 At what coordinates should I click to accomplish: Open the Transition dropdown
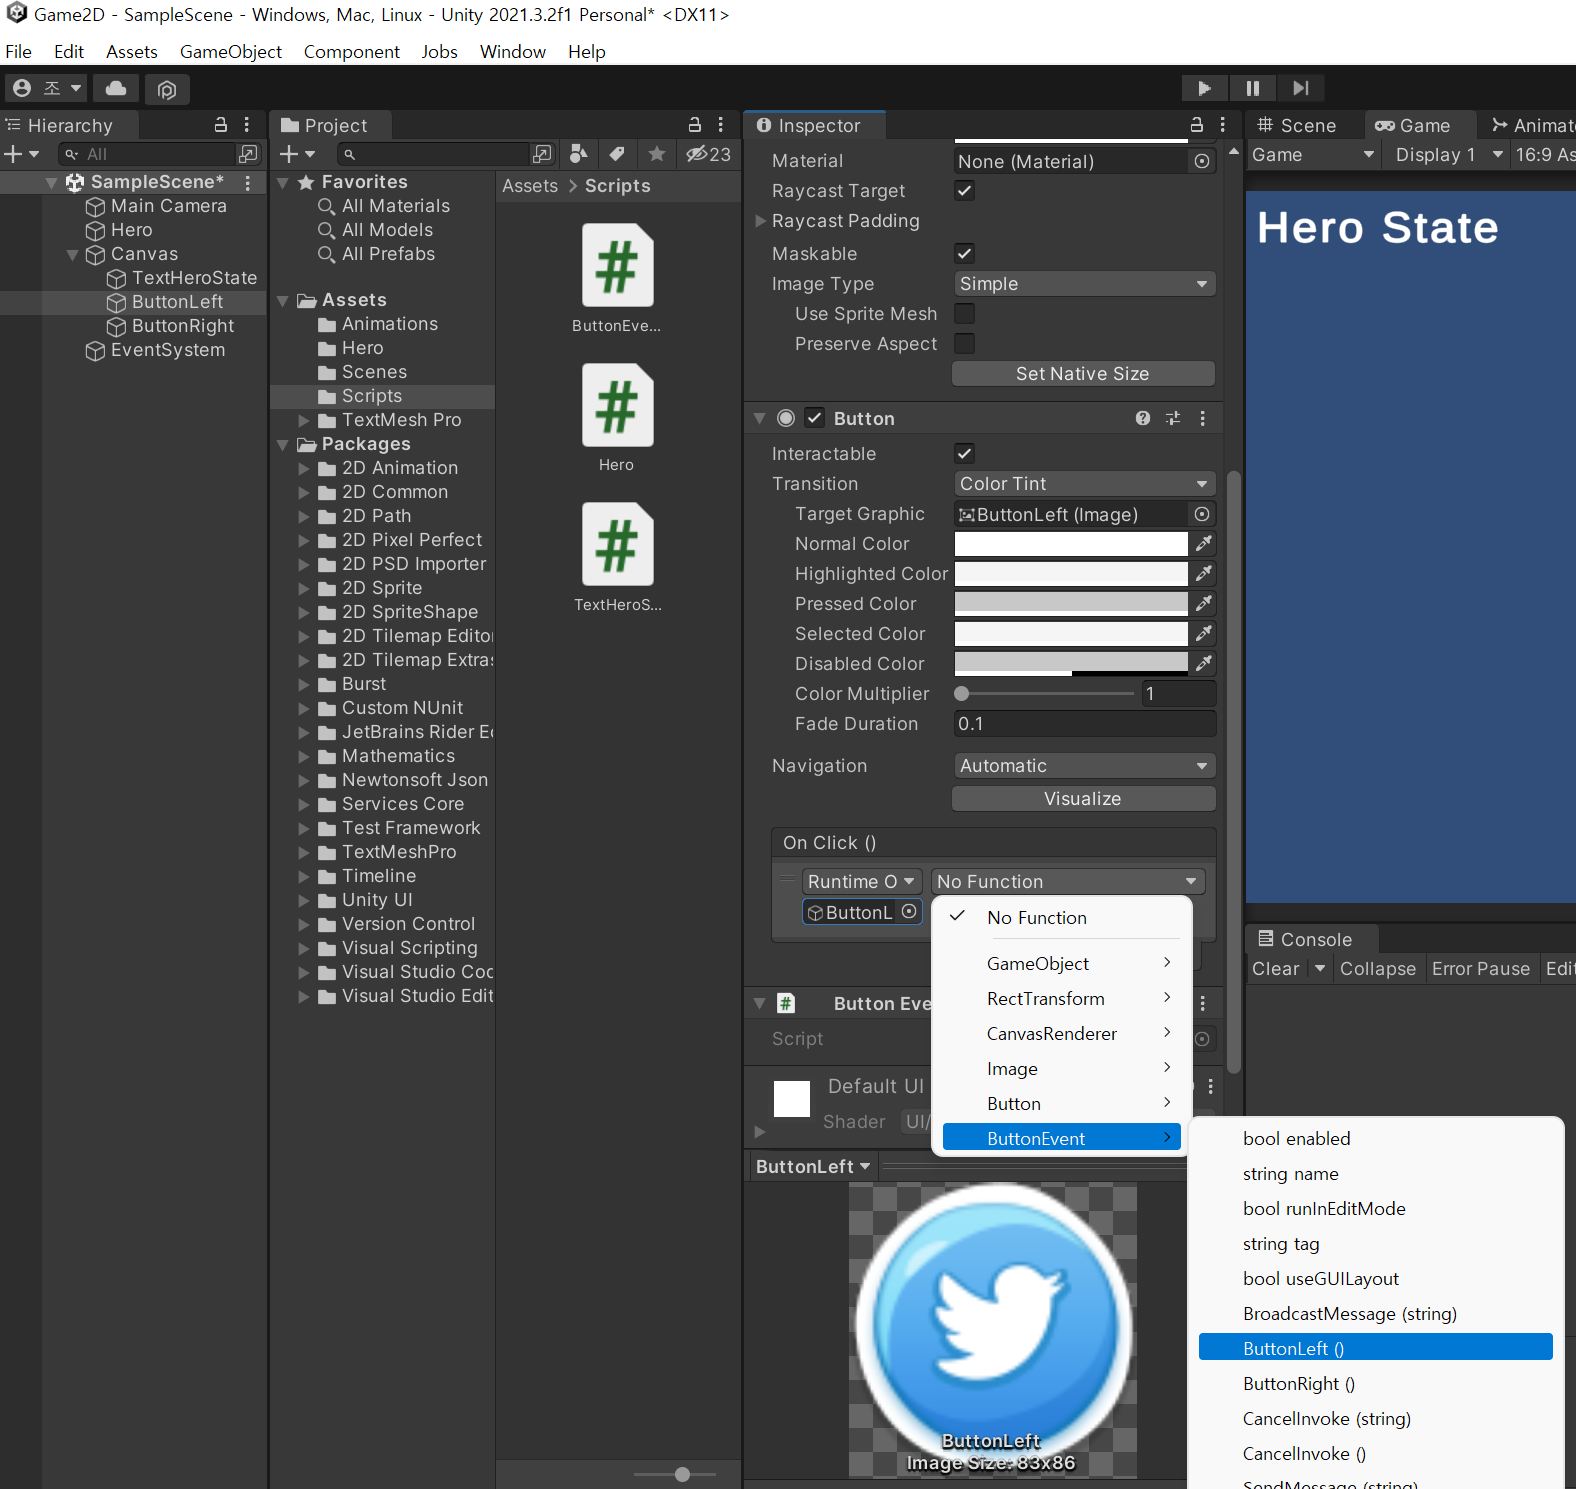tap(1084, 483)
